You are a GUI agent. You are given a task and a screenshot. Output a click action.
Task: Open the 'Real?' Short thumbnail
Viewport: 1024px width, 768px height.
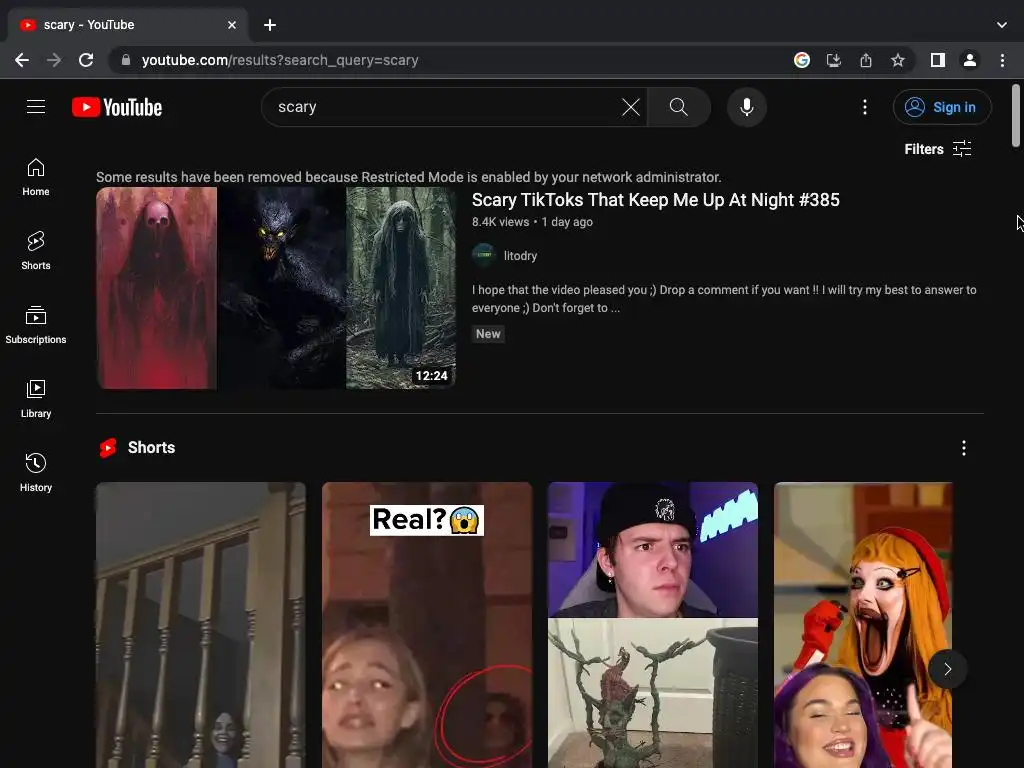pos(427,625)
